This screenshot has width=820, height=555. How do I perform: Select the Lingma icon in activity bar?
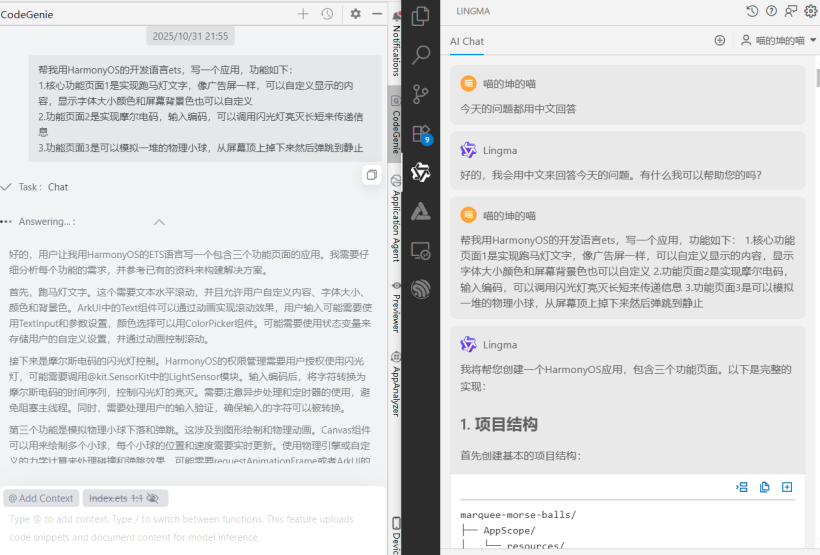[421, 172]
